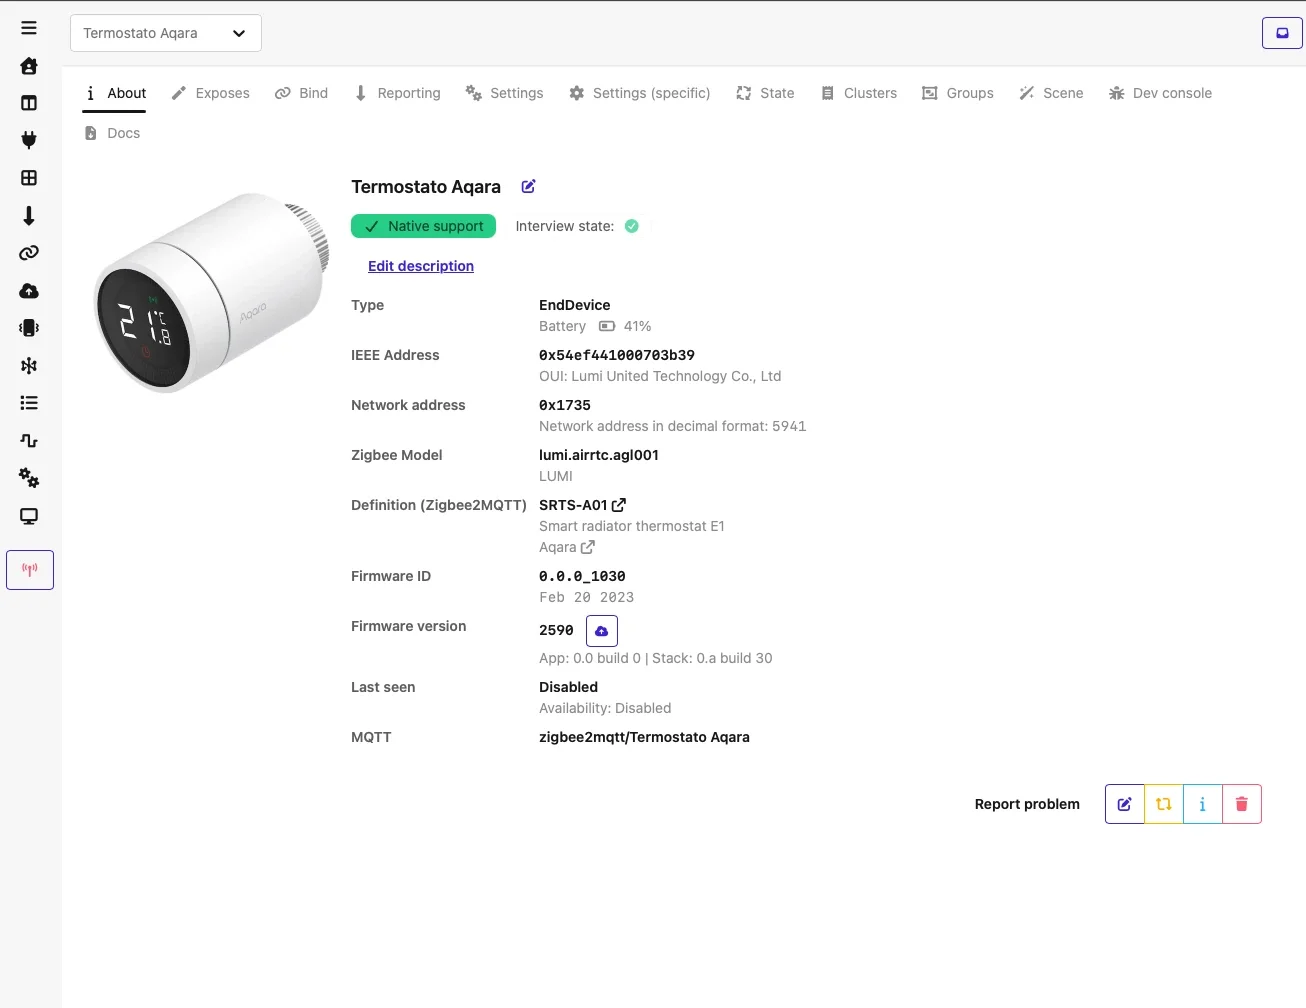1306x1008 pixels.
Task: Open the down-arrow icon in the sidebar
Action: (29, 215)
